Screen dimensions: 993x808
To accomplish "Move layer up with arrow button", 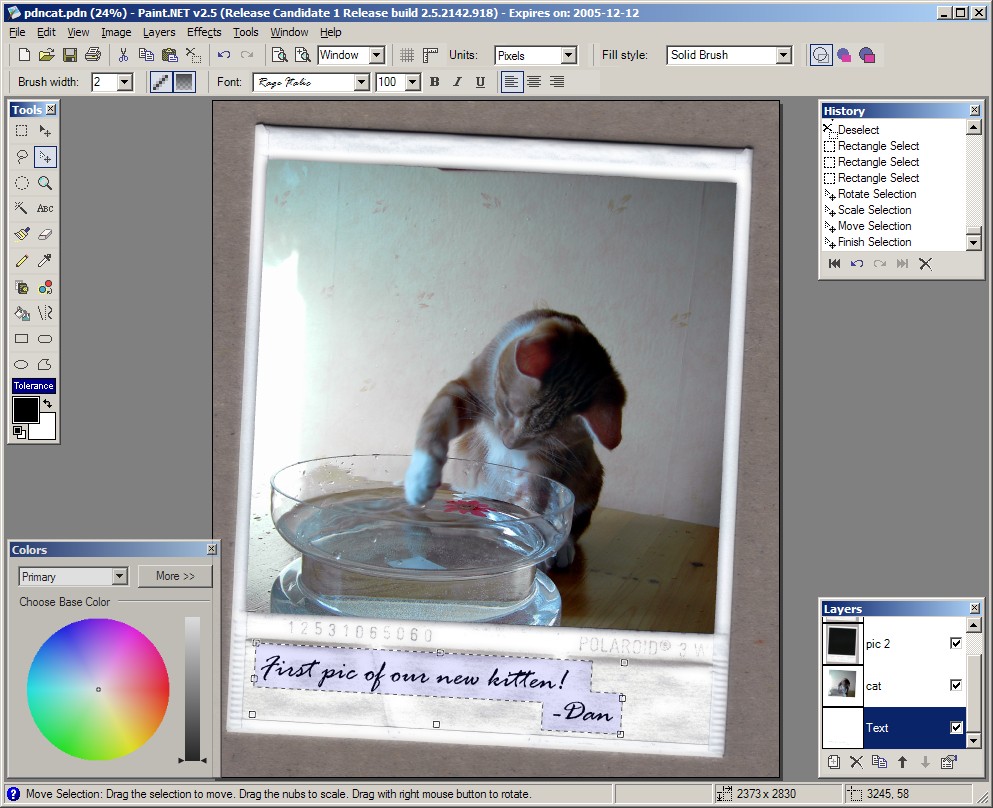I will pos(902,762).
